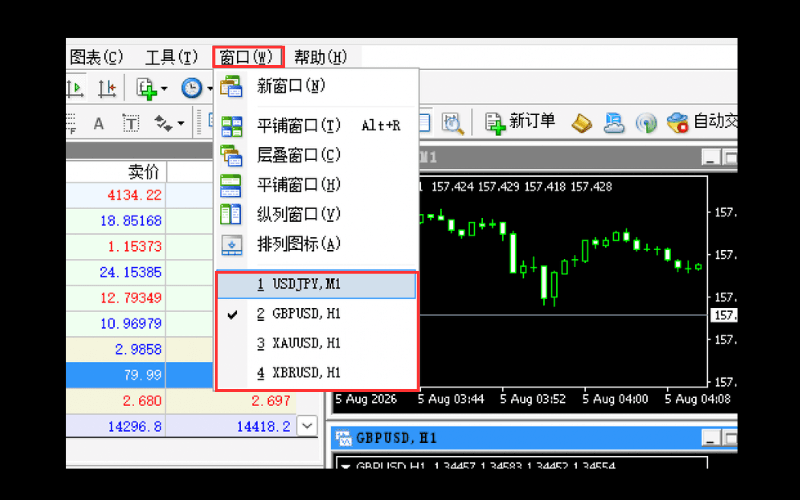Minimize the GBPUSD,H1 chart window

click(711, 438)
